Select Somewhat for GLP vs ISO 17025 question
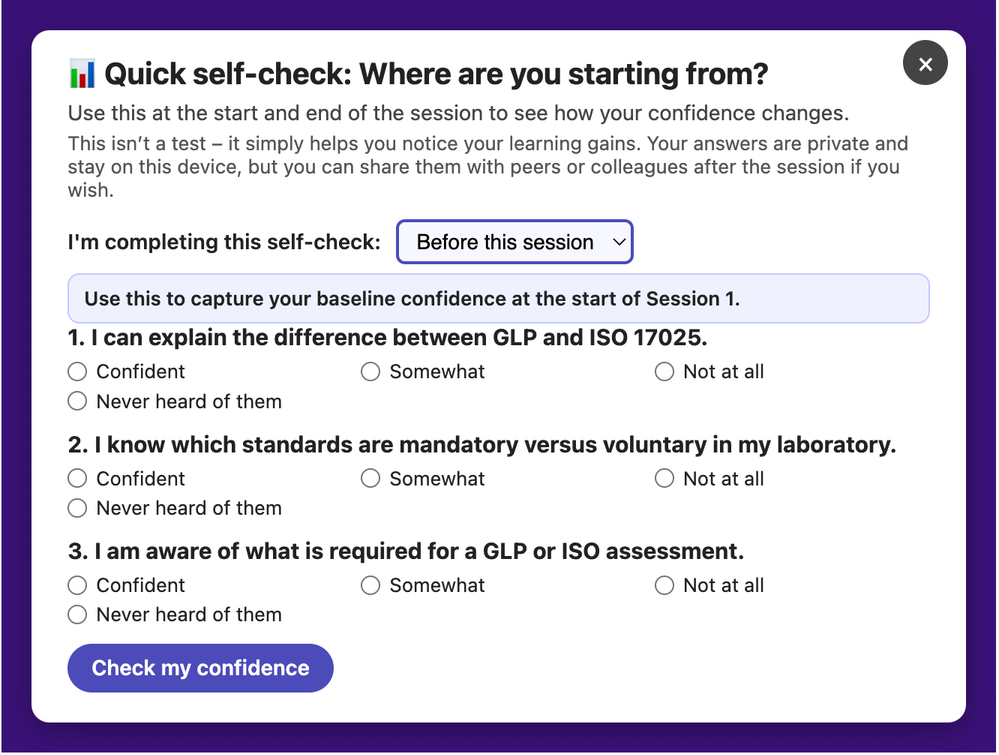999x755 pixels. [x=371, y=372]
